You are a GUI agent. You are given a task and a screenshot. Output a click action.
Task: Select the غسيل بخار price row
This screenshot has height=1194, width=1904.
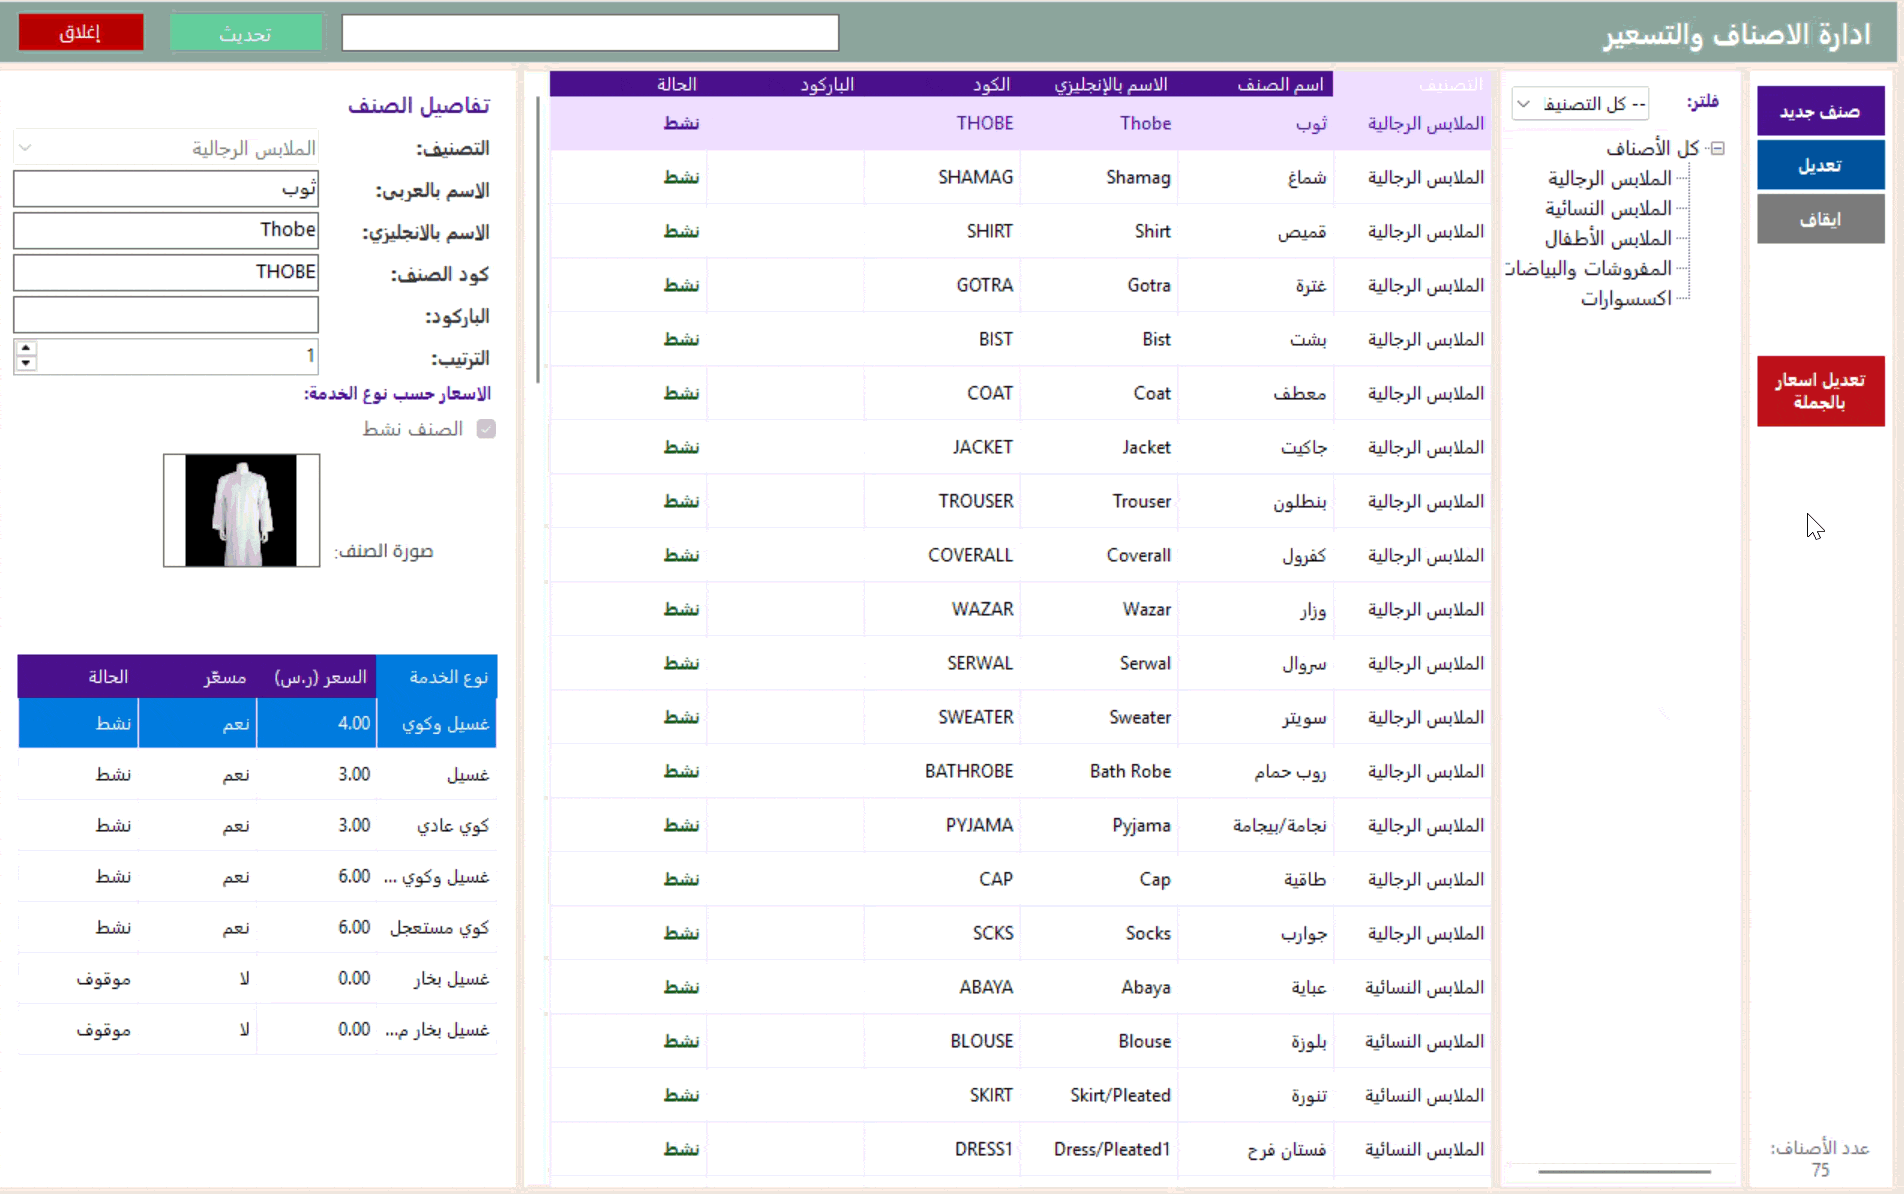pyautogui.click(x=257, y=978)
